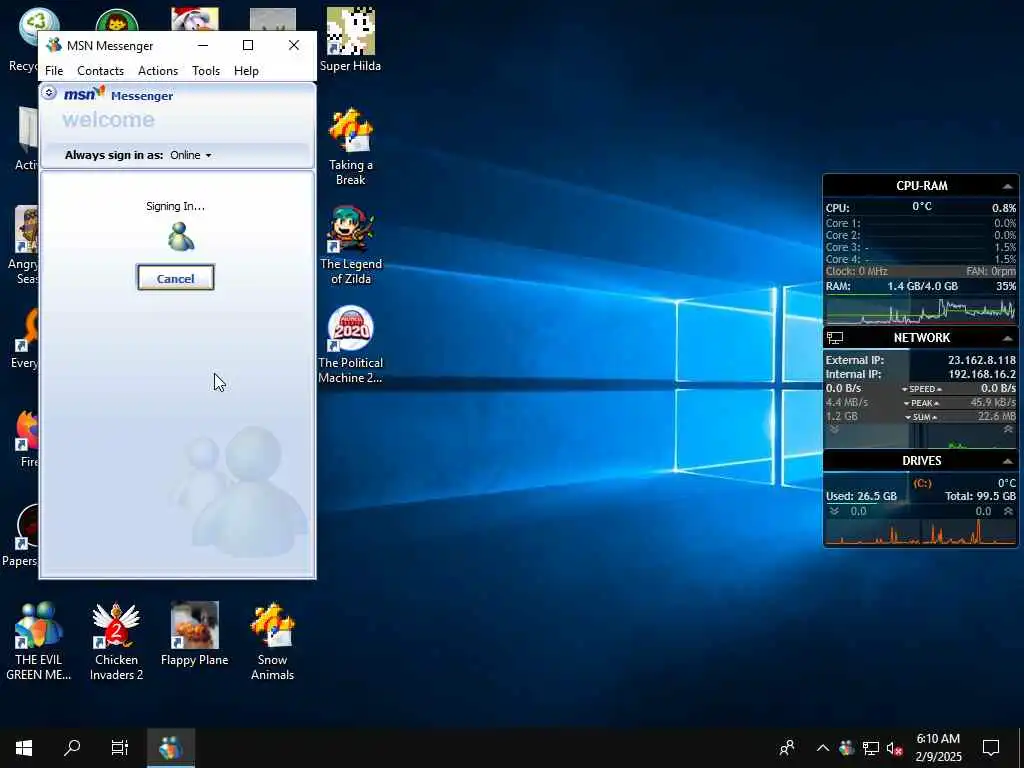Collapse the CPU-RAM gadget panel
The image size is (1024, 768).
(1007, 186)
